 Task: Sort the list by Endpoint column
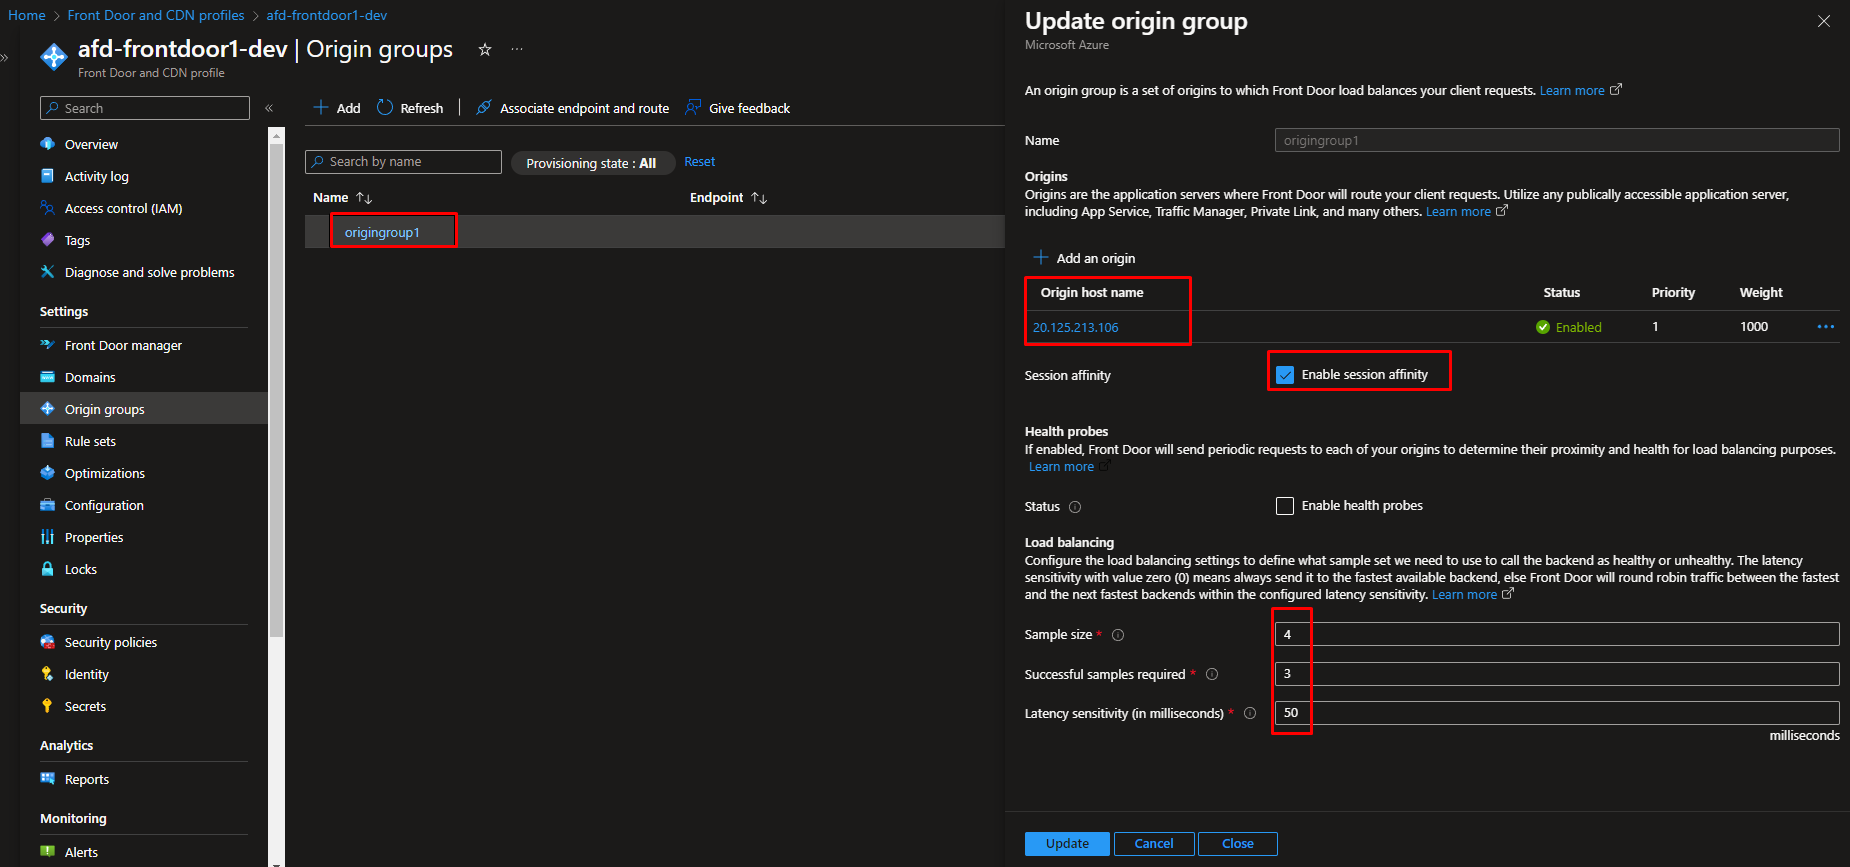tap(728, 198)
